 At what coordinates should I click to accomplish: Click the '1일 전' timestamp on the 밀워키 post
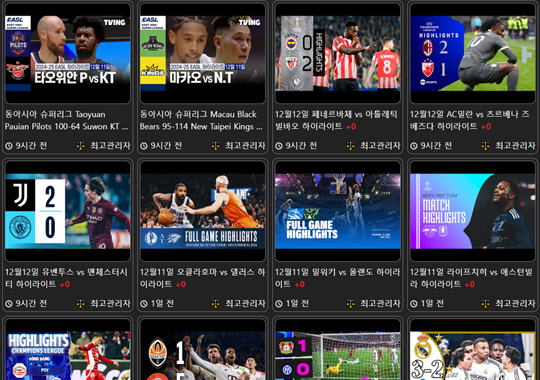pyautogui.click(x=297, y=304)
